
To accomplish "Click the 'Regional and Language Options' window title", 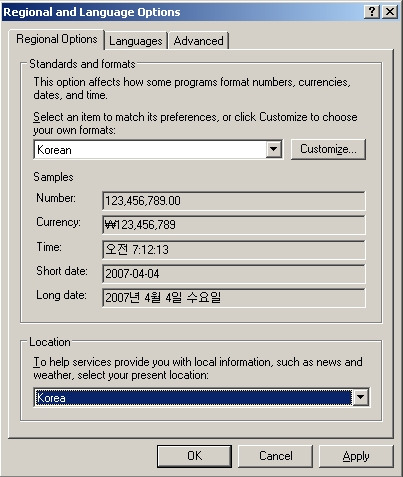I will pyautogui.click(x=92, y=12).
